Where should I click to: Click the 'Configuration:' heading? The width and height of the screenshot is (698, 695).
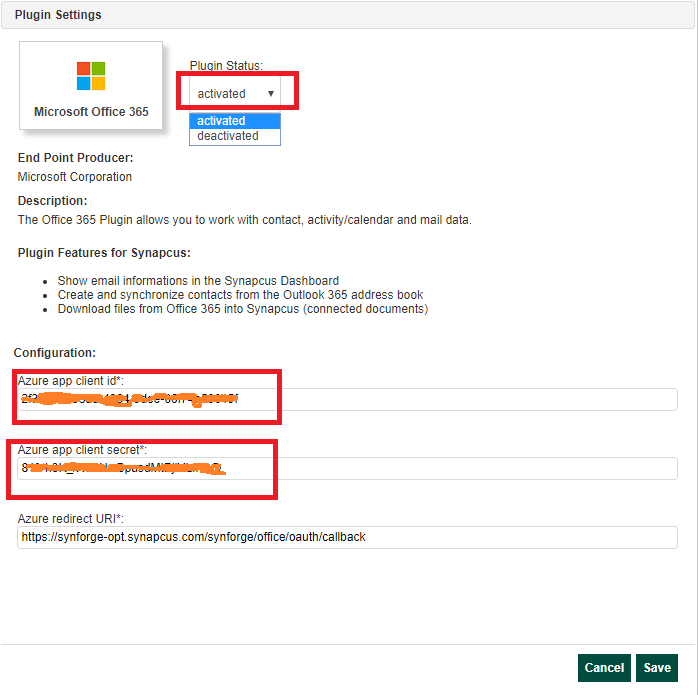click(x=55, y=353)
